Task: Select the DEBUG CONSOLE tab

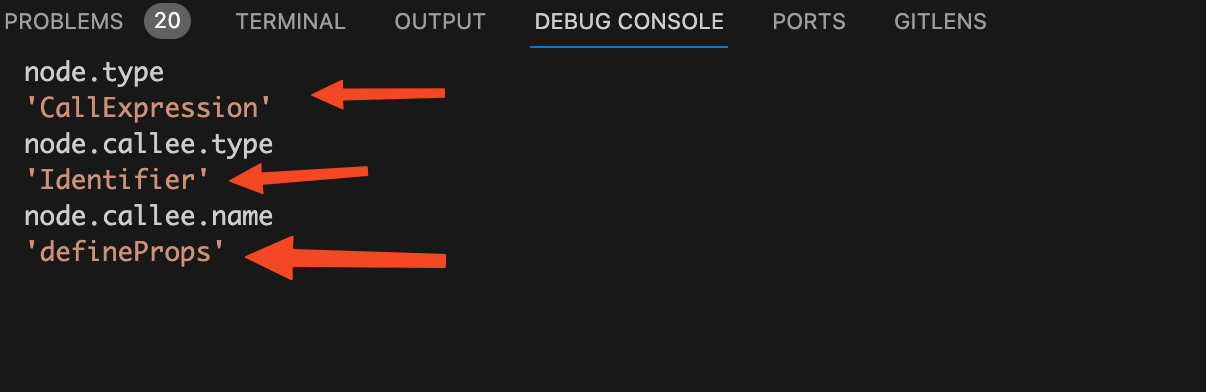Action: [629, 21]
